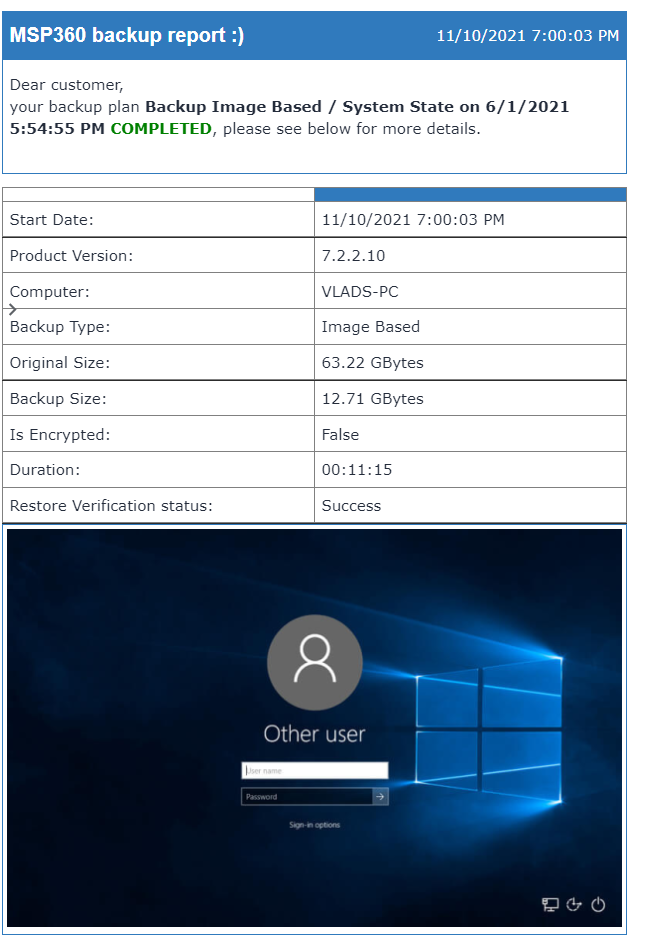Click the Other user avatar icon
The width and height of the screenshot is (659, 941).
pyautogui.click(x=314, y=662)
